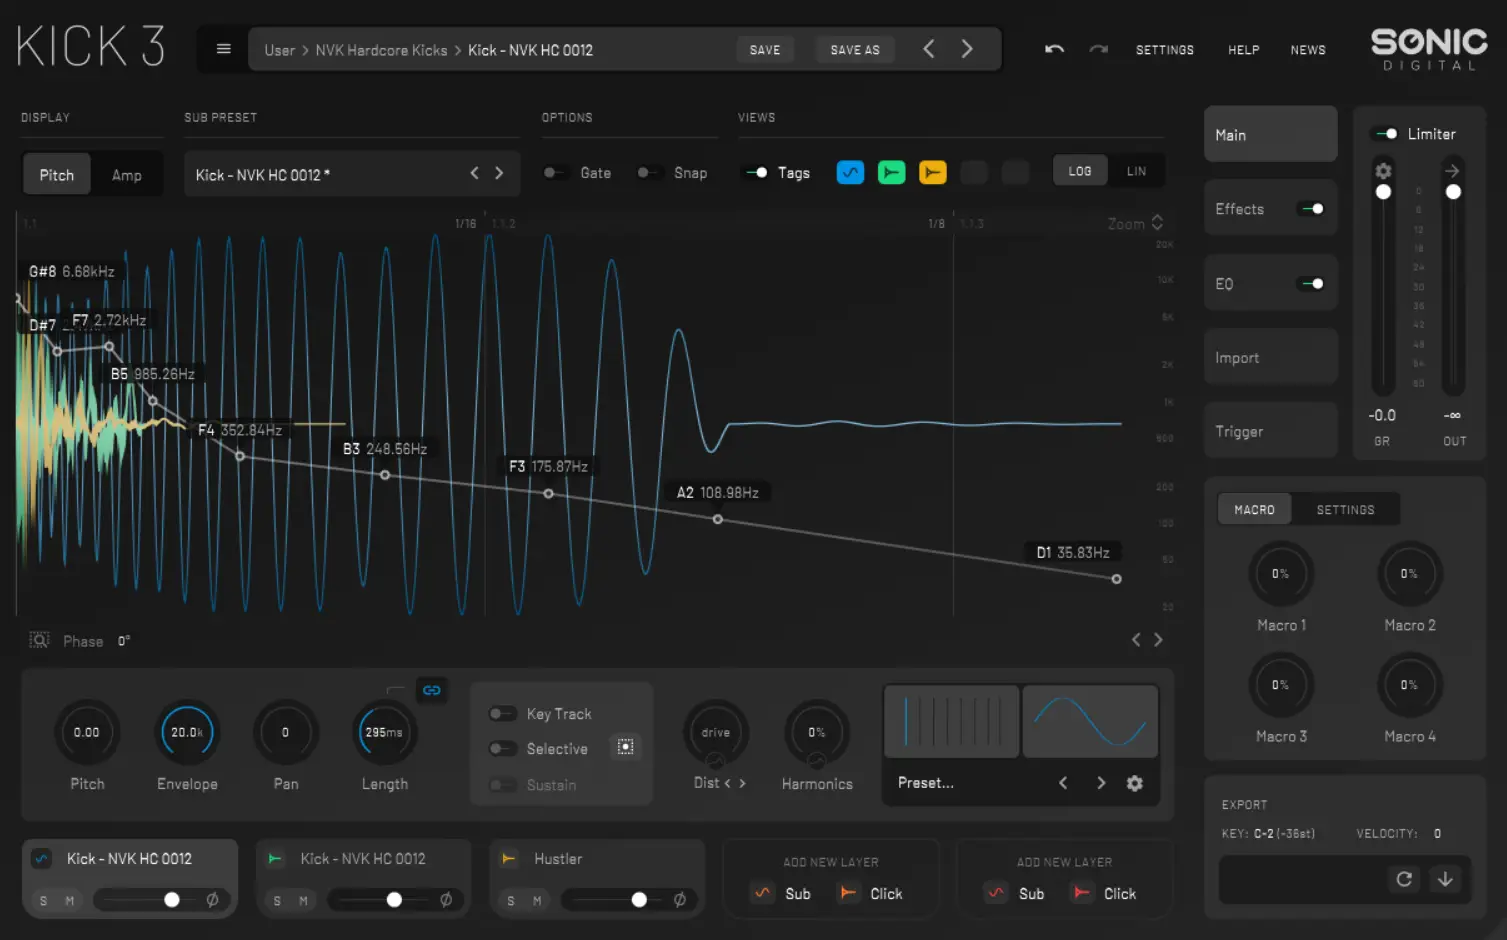This screenshot has width=1507, height=940.
Task: Open SETTINGS in top bar
Action: [1165, 49]
